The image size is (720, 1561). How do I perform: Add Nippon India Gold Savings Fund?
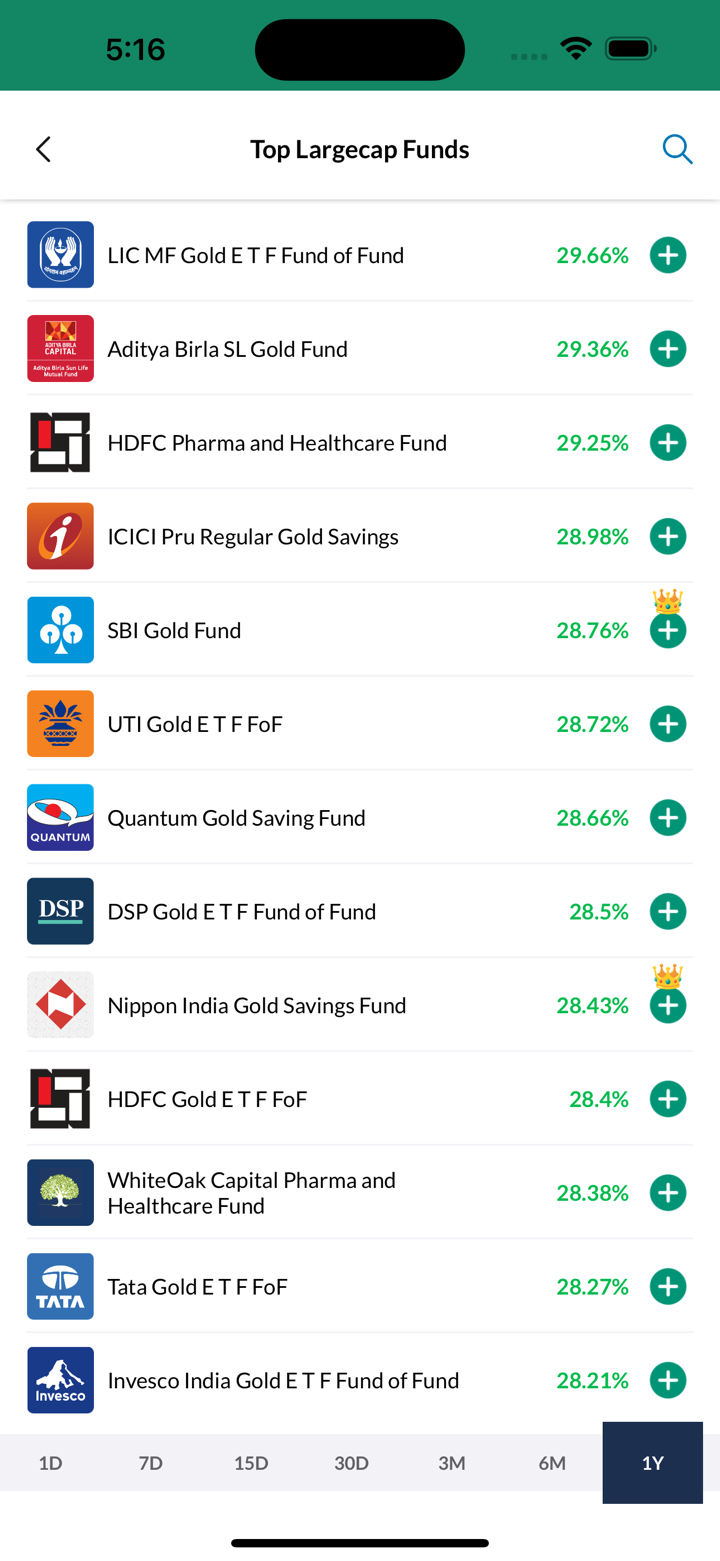(x=668, y=1006)
